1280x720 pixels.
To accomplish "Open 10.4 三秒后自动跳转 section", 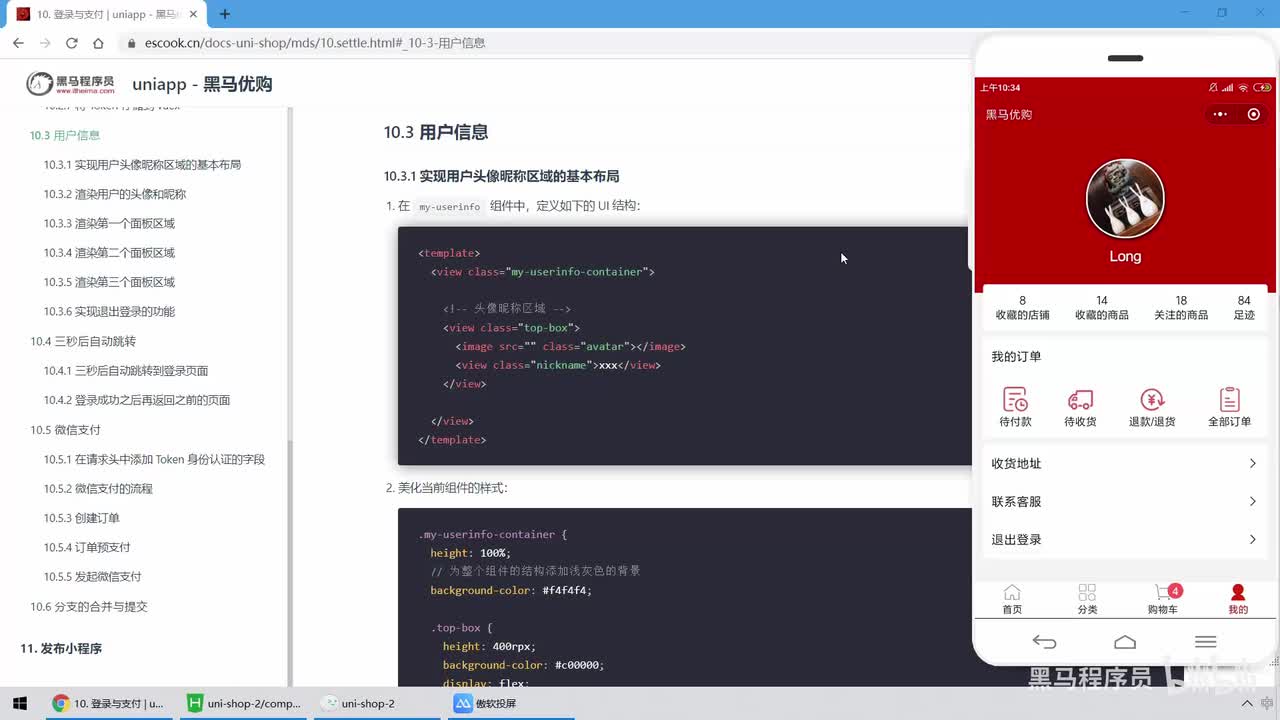I will point(83,341).
